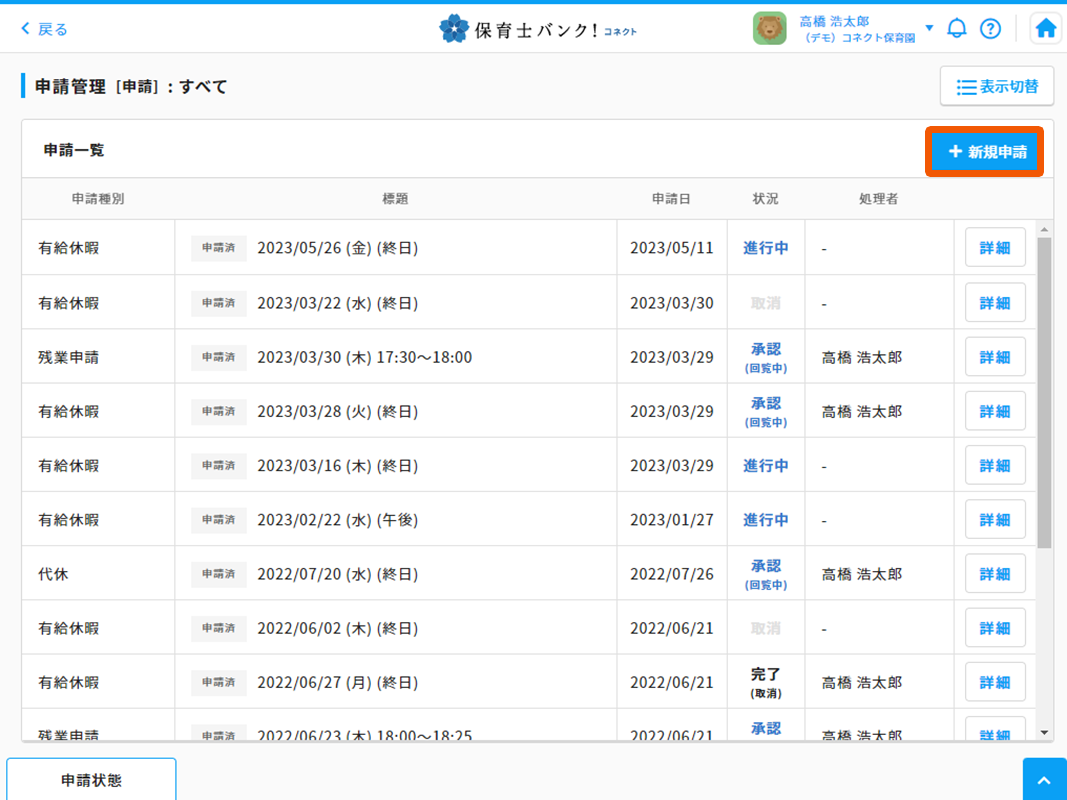Viewport: 1067px width, 800px height.
Task: Open 詳細 for the 2023/05/26 request
Action: (x=994, y=248)
